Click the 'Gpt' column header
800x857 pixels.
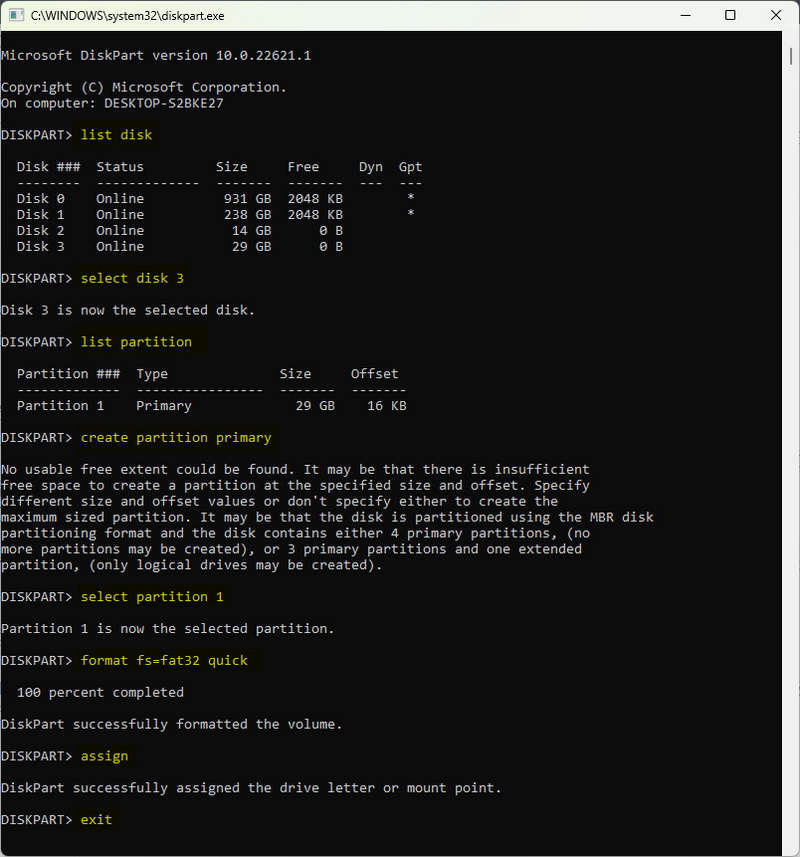(x=410, y=167)
